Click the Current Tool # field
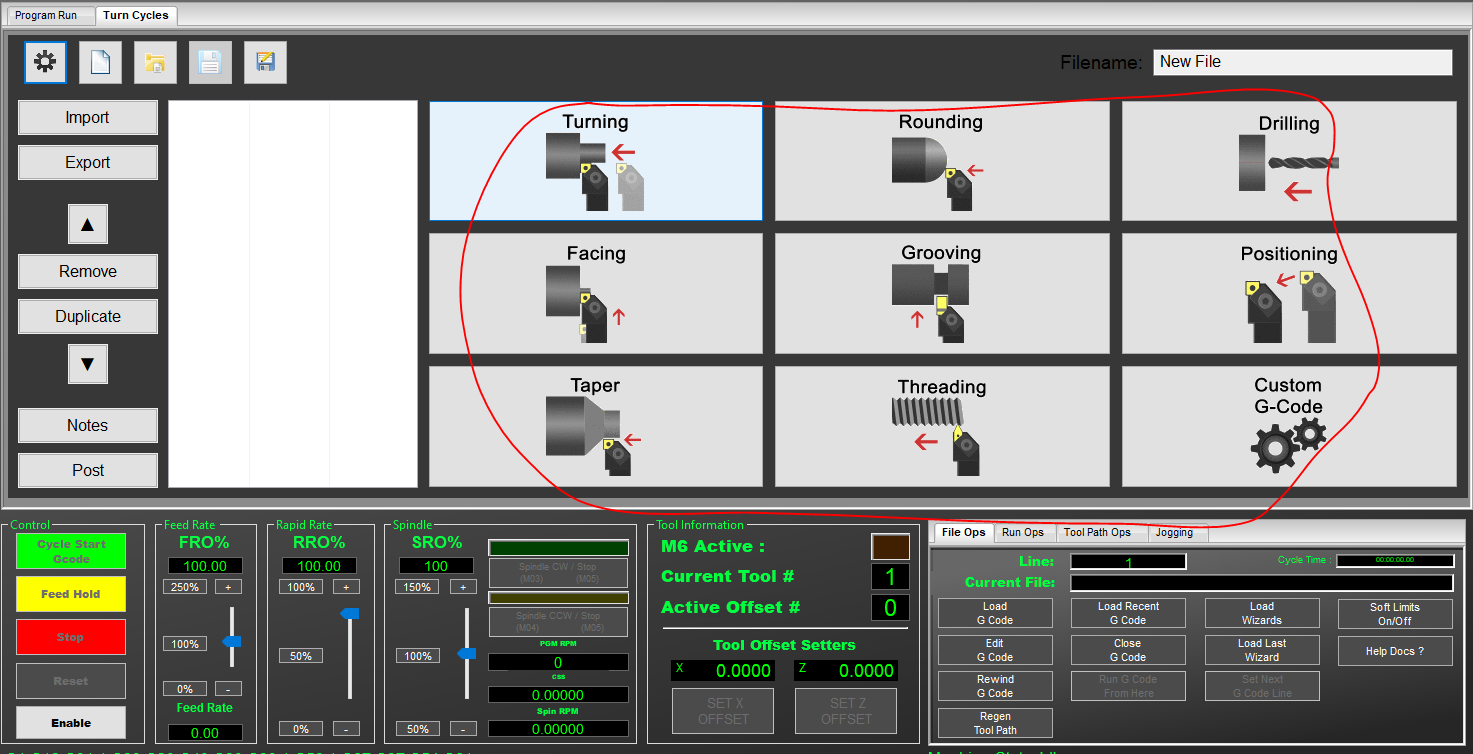 pyautogui.click(x=889, y=577)
